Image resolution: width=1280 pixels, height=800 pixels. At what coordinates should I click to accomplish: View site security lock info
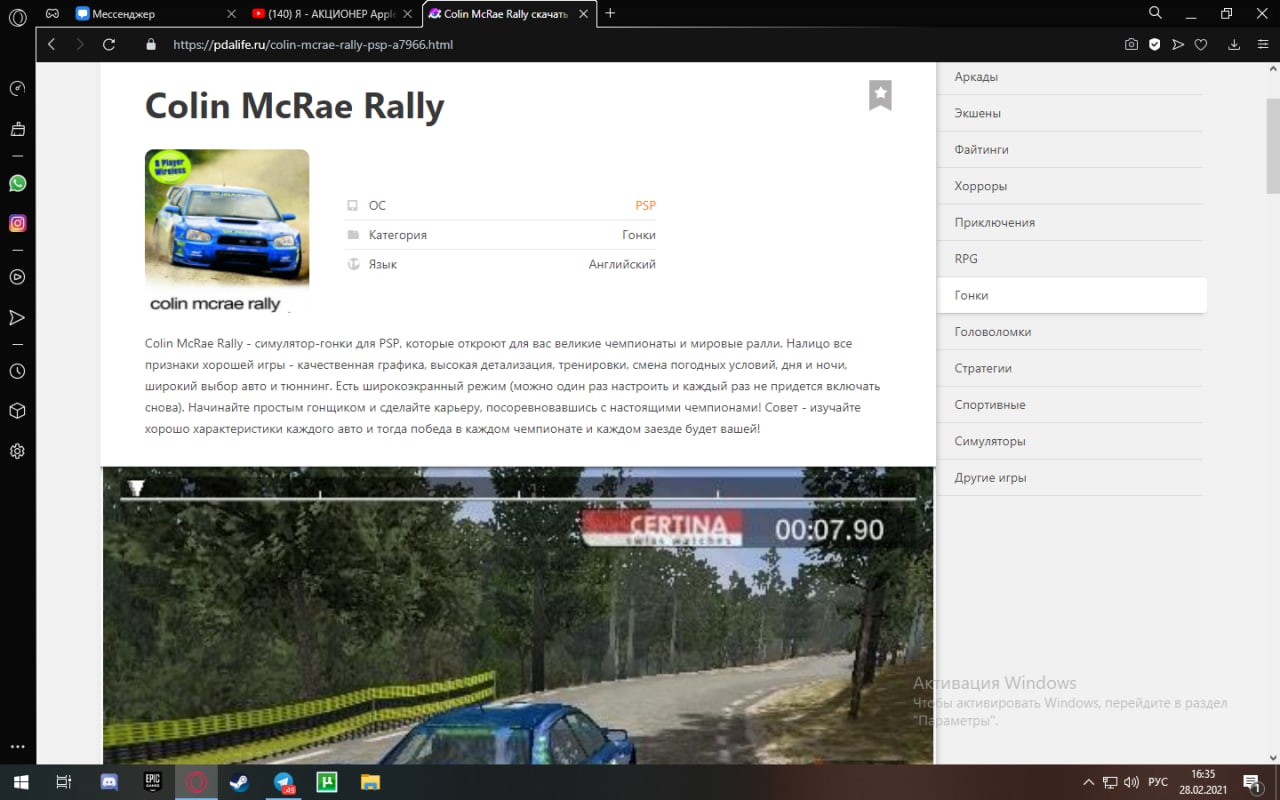tap(152, 44)
